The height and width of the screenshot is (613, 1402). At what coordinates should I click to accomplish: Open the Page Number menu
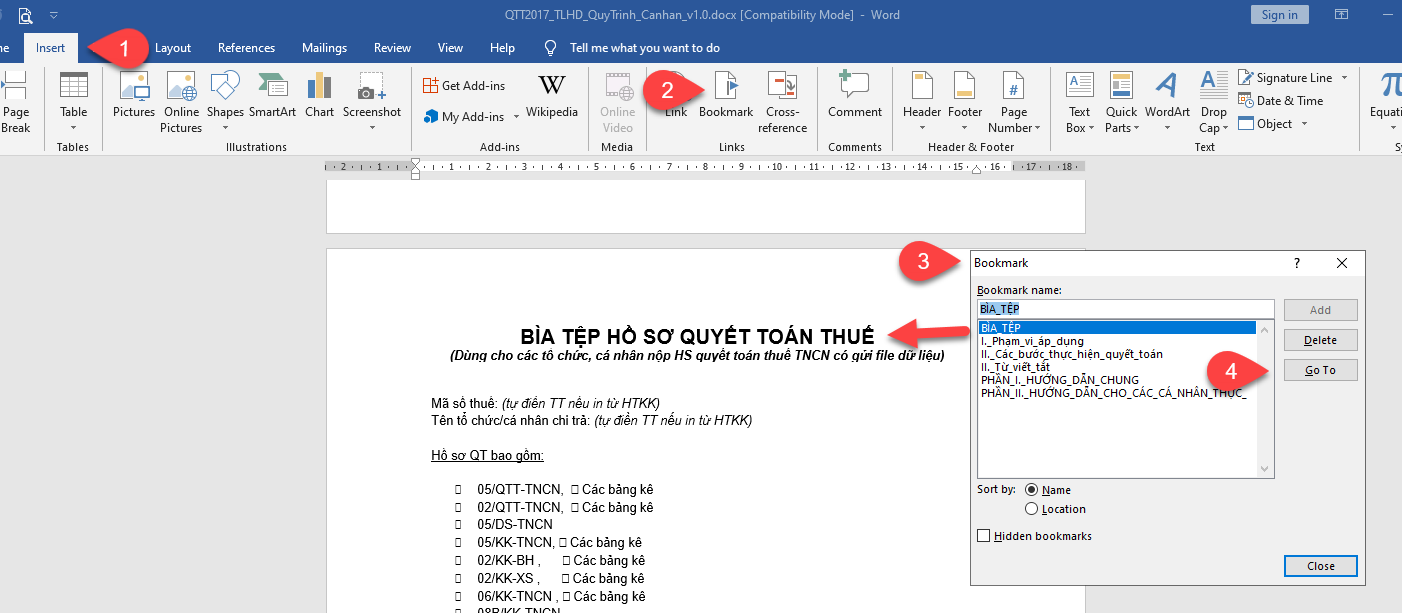[1014, 101]
